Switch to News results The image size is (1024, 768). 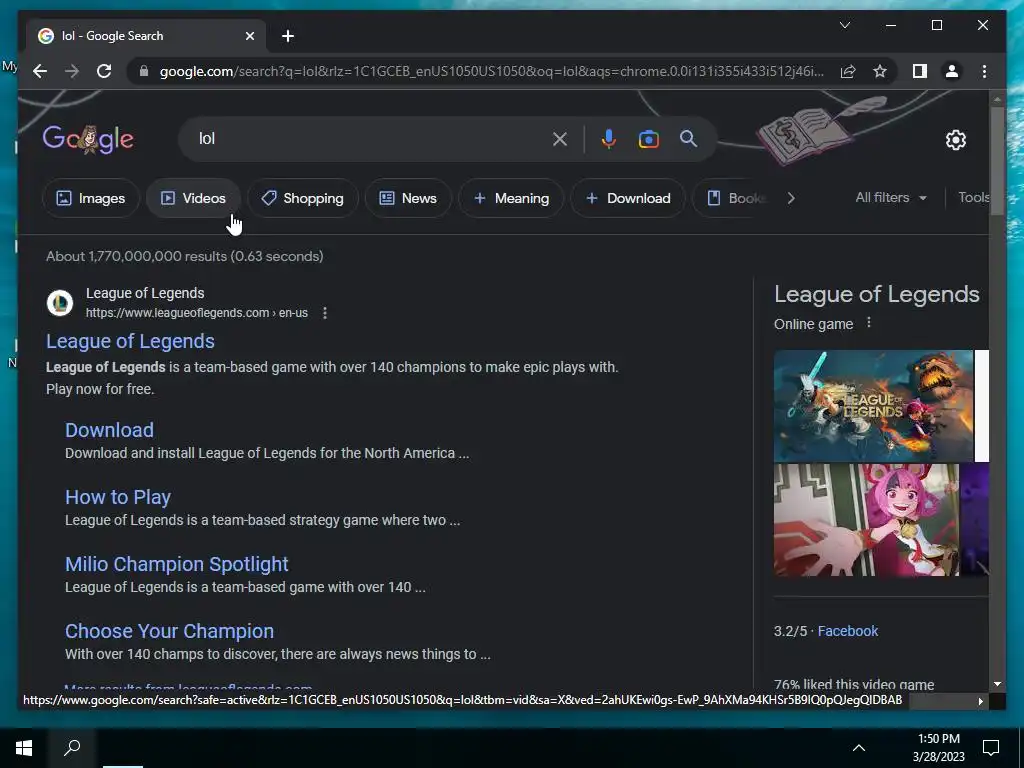[x=408, y=198]
